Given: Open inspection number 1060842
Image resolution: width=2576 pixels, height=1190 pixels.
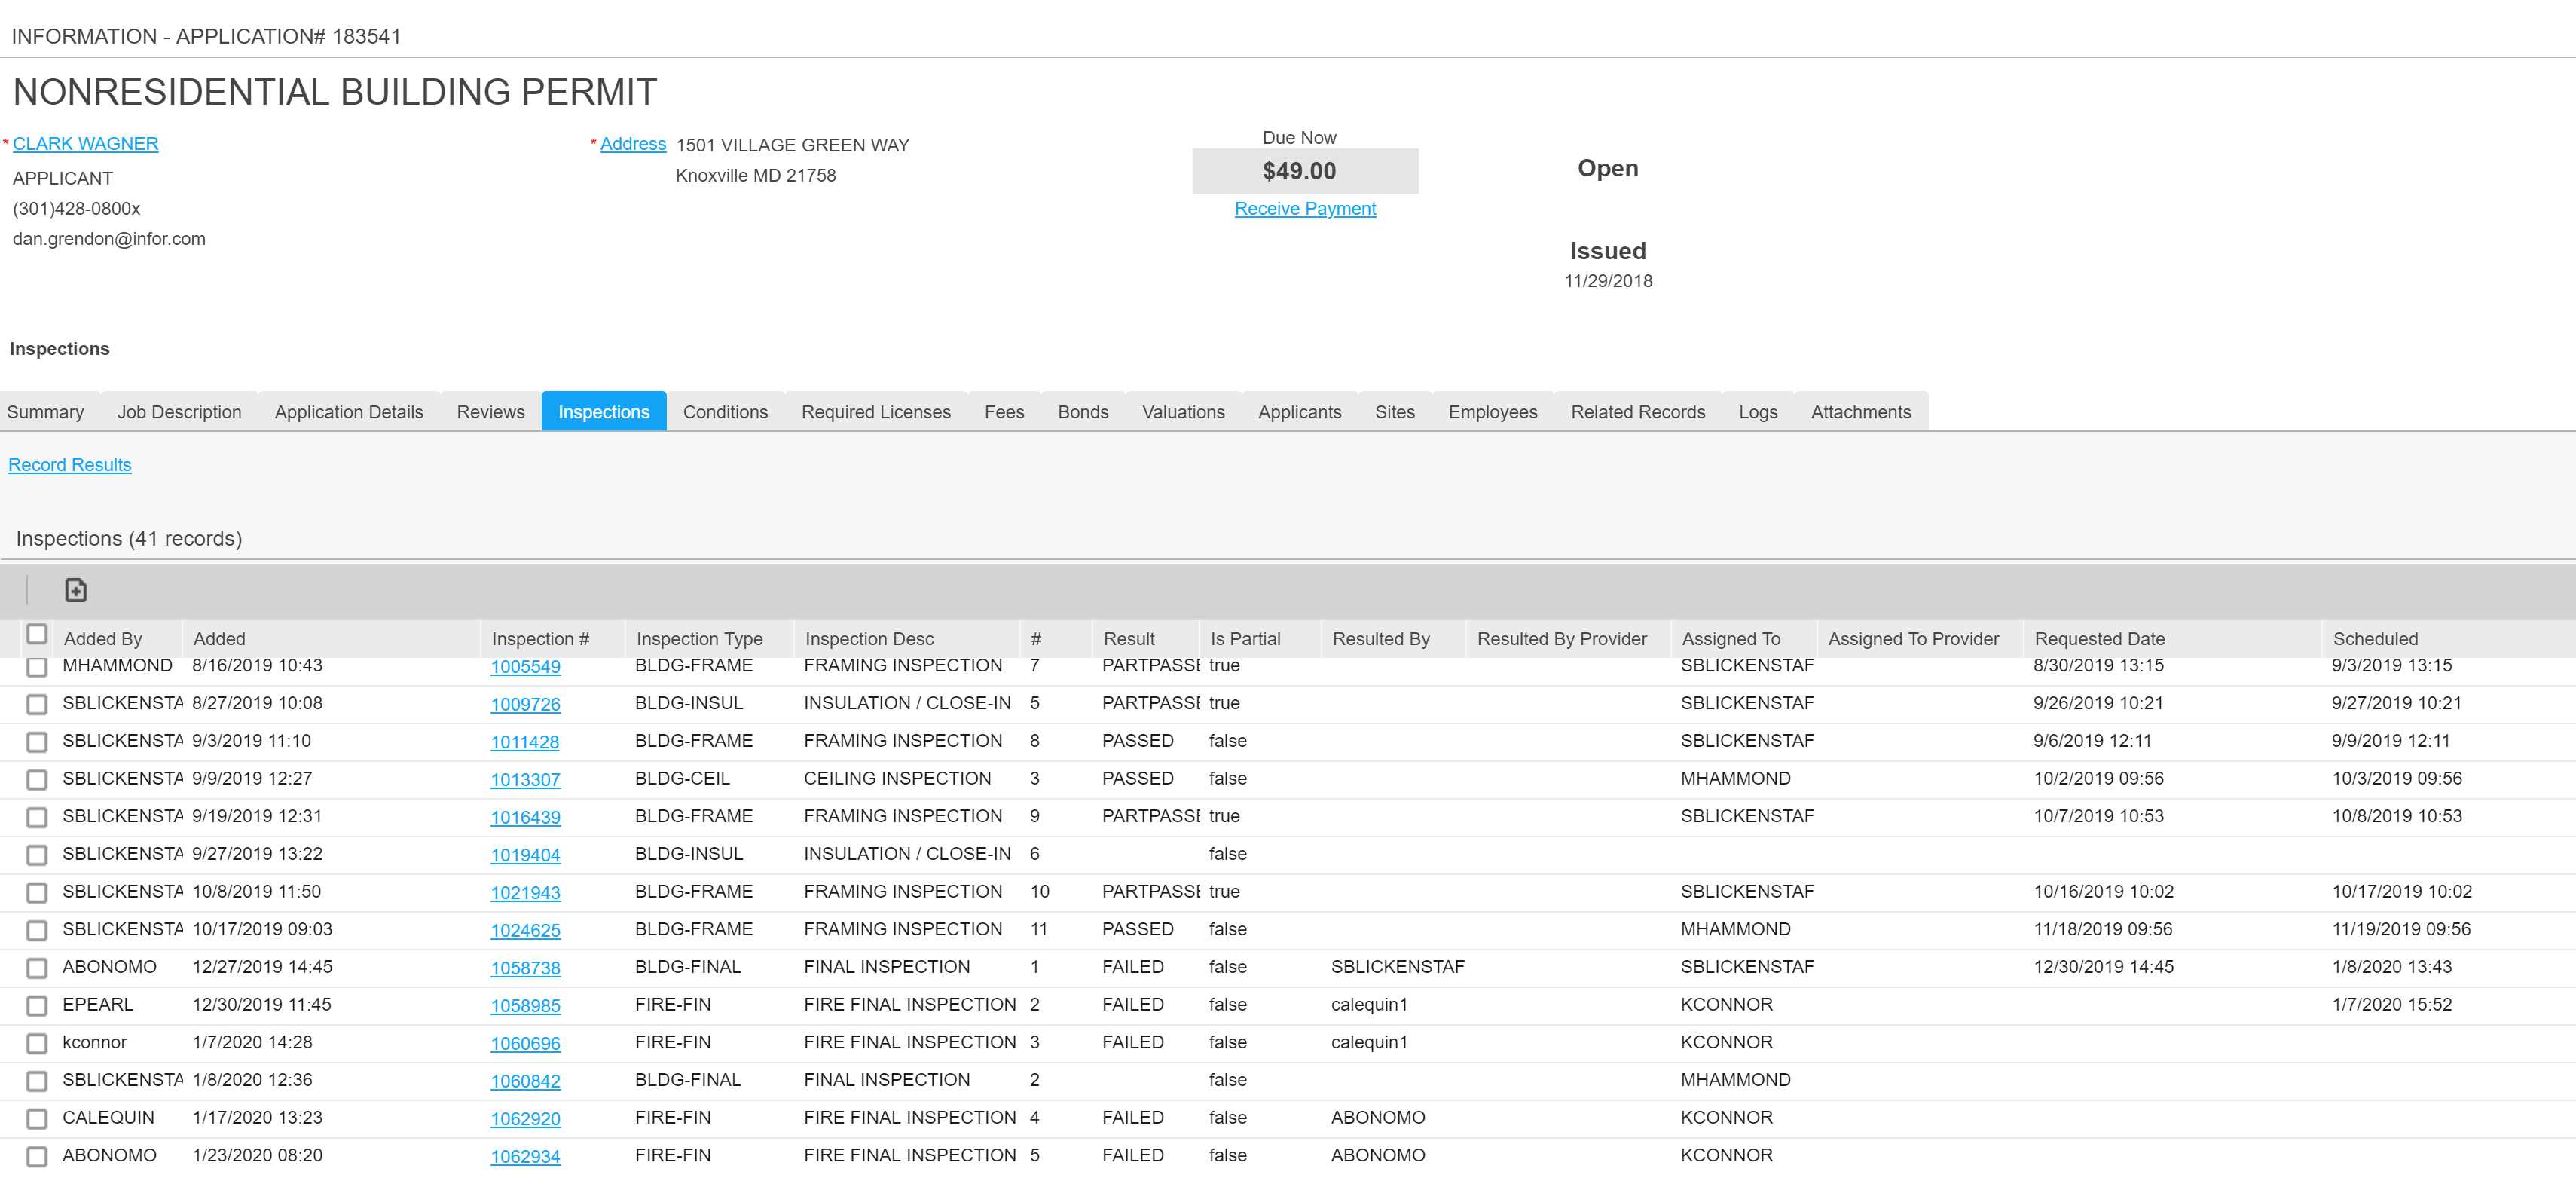Looking at the screenshot, I should (x=525, y=1081).
